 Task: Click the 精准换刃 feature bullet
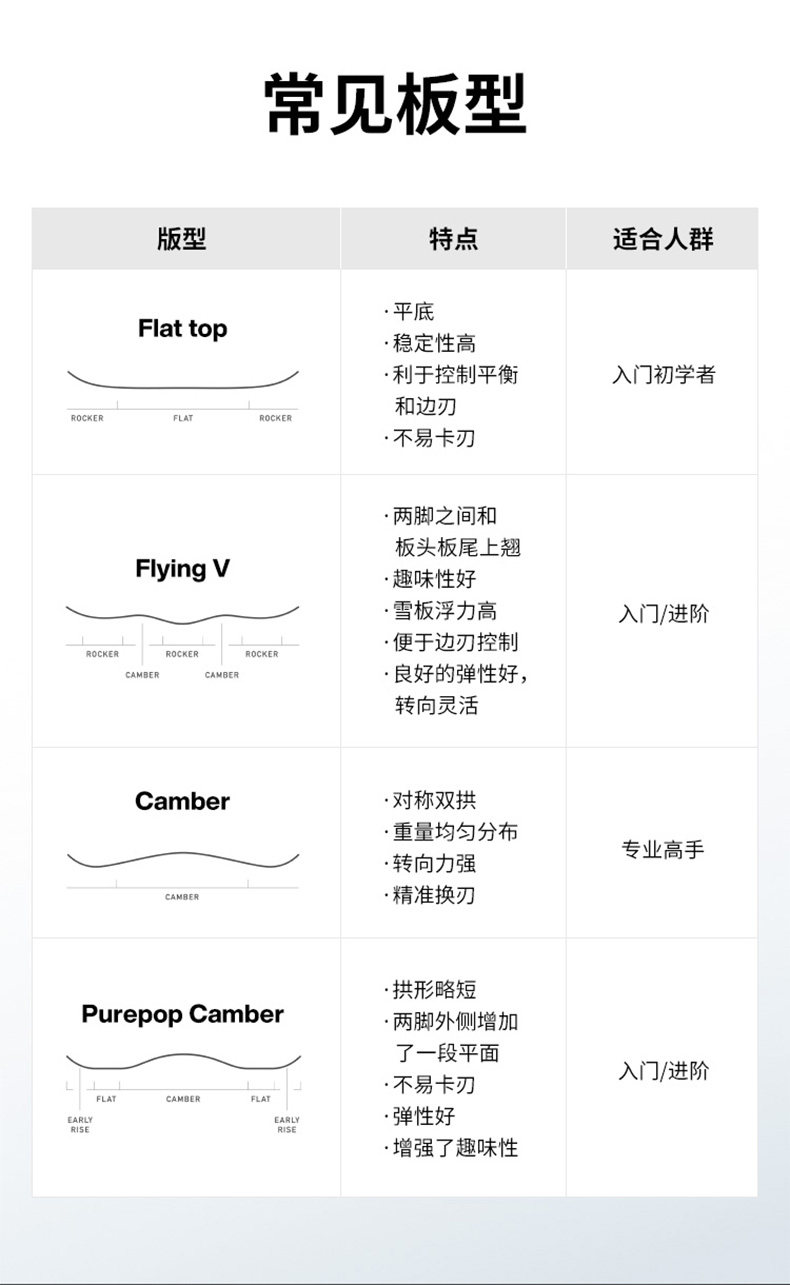(434, 895)
